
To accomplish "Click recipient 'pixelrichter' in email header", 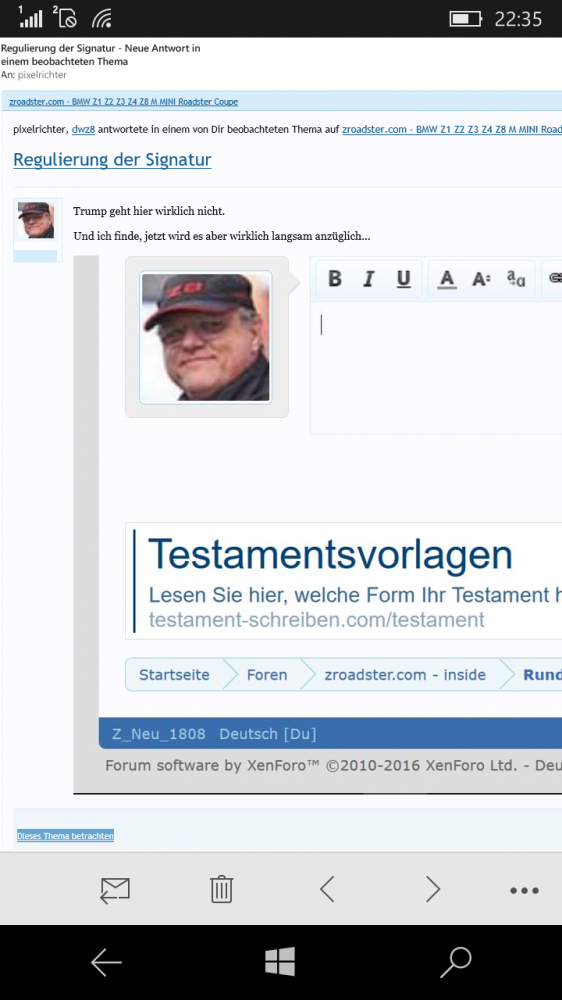I will (42, 75).
